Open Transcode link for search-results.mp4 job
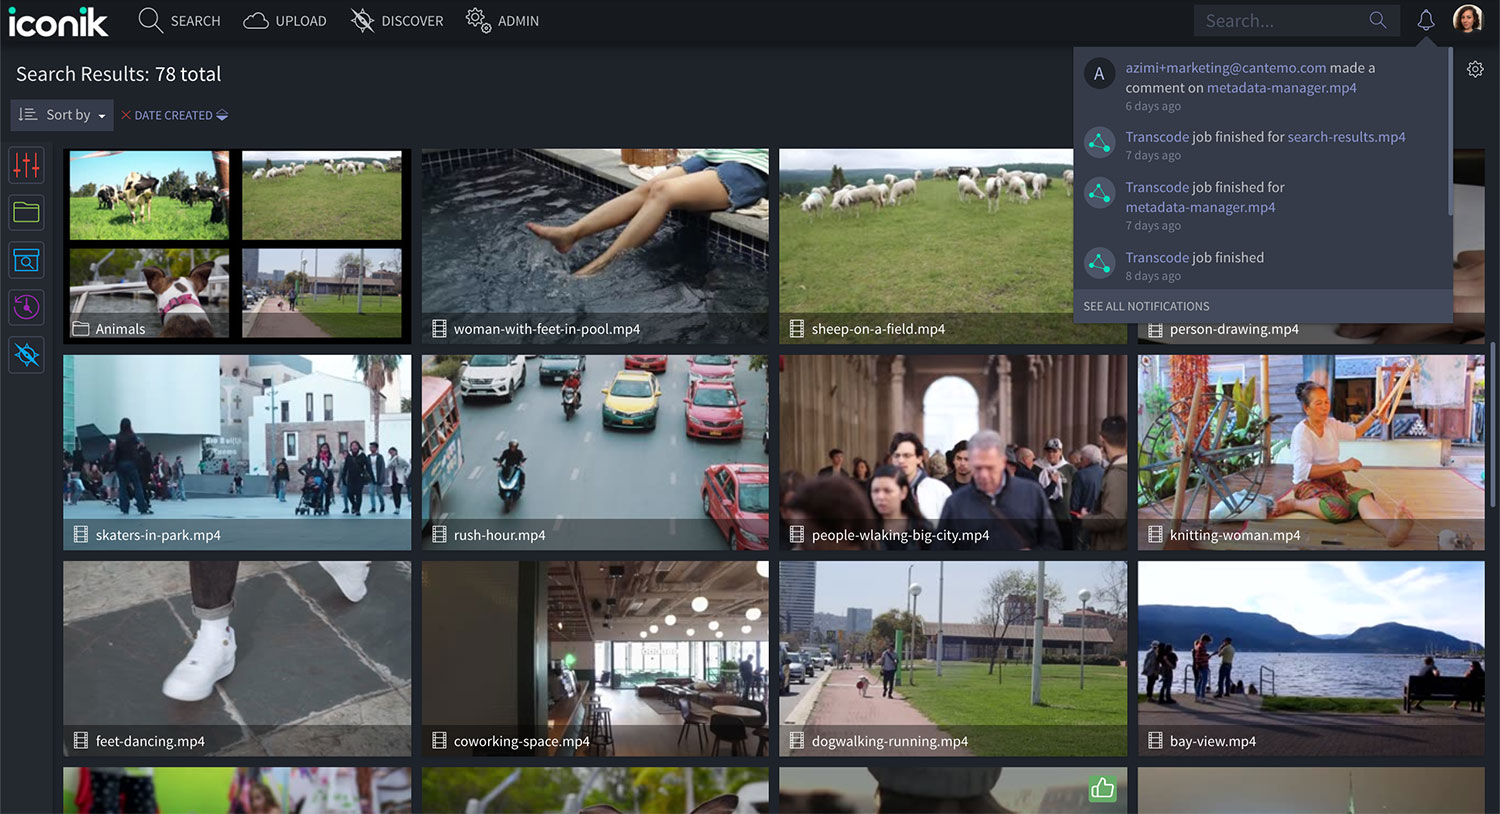 [1157, 137]
